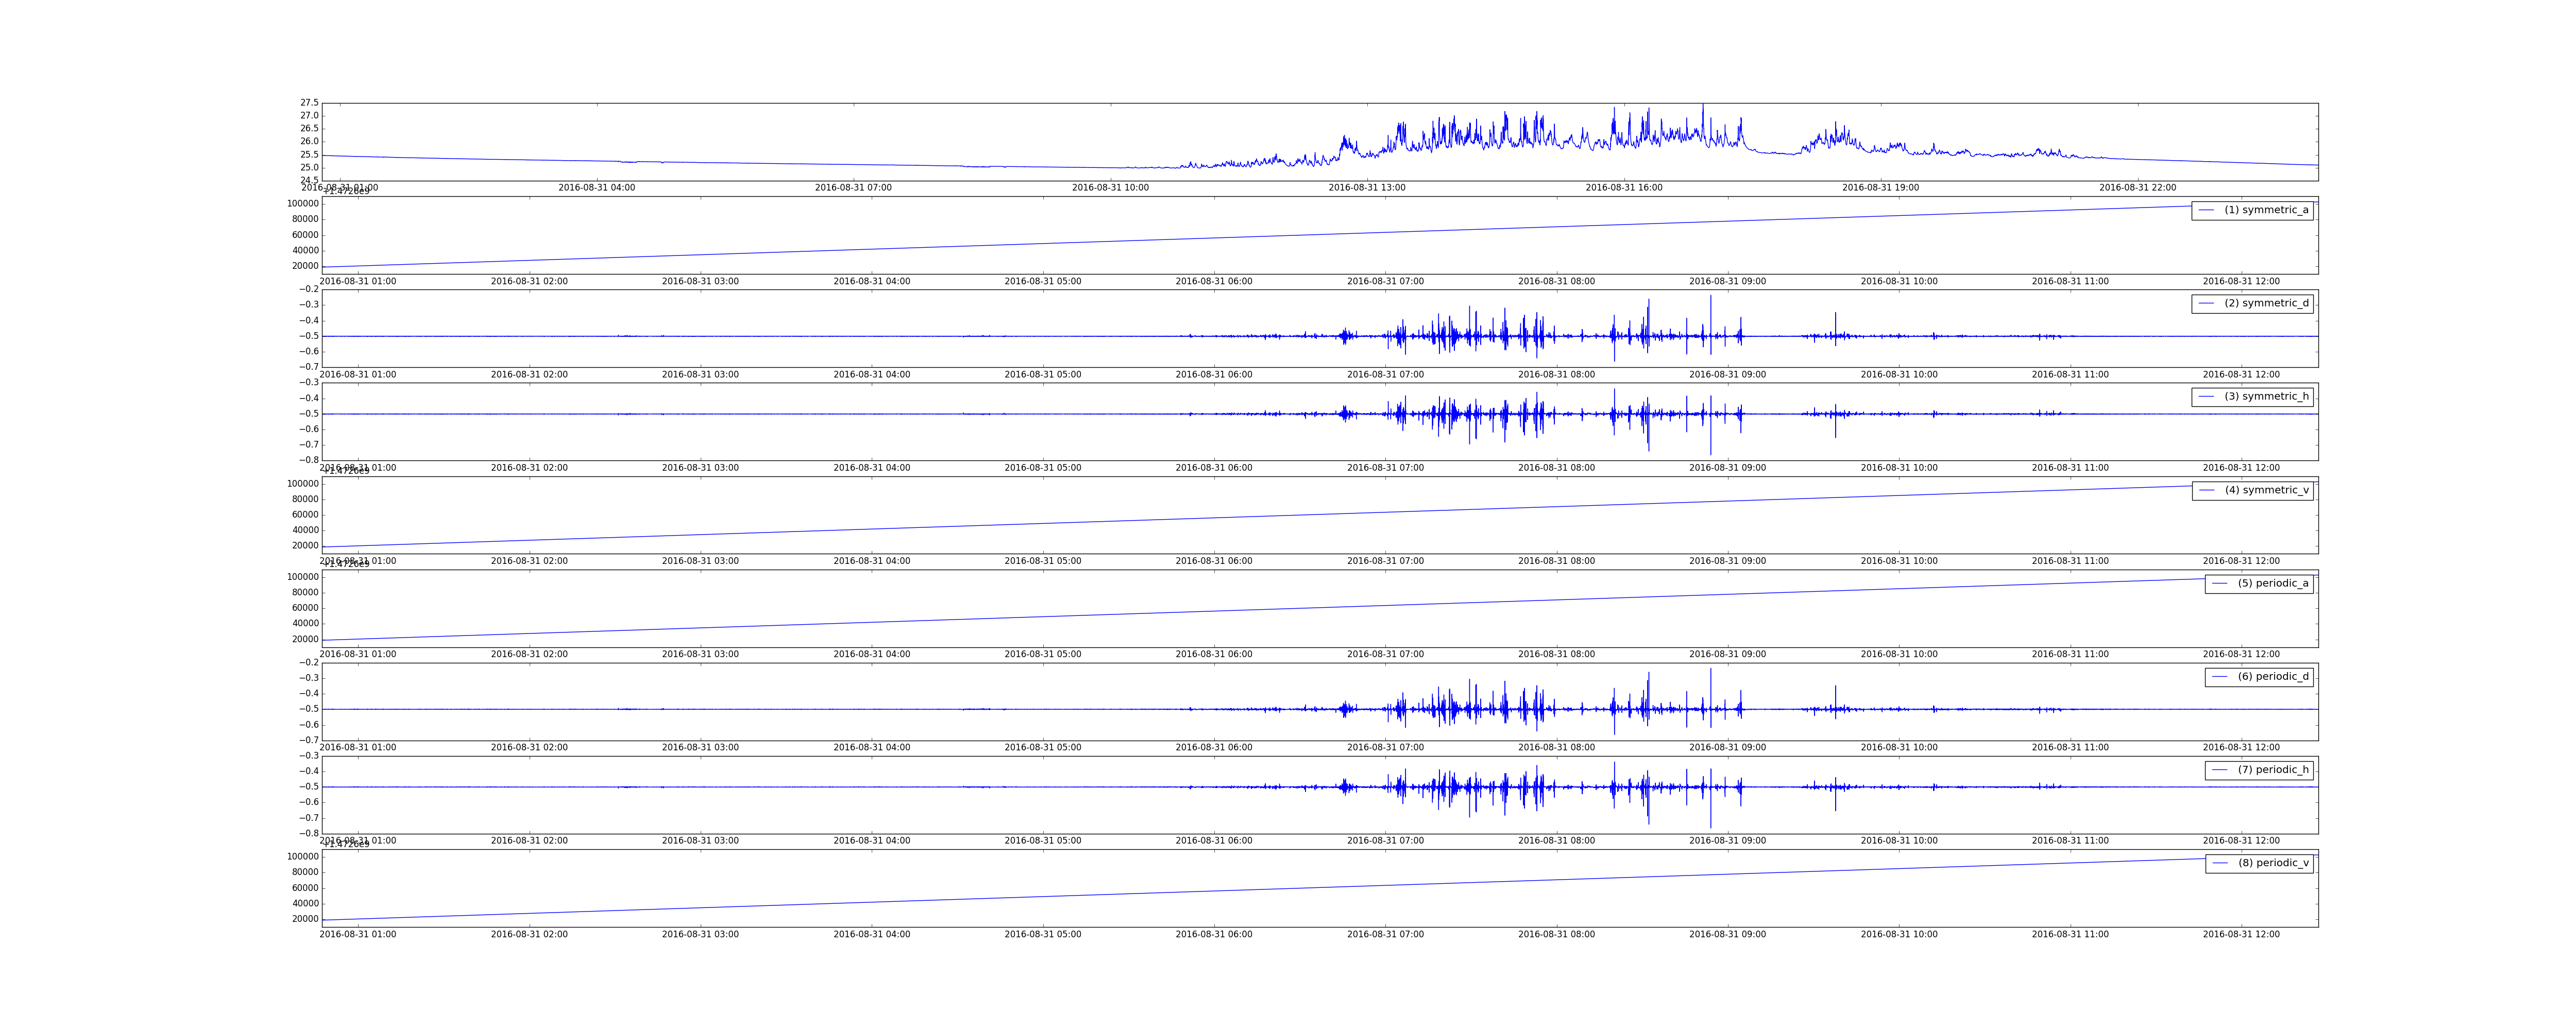The image size is (2576, 1030).
Task: Click the 20000 y-tick in periodic_v plot
Action: tap(305, 919)
